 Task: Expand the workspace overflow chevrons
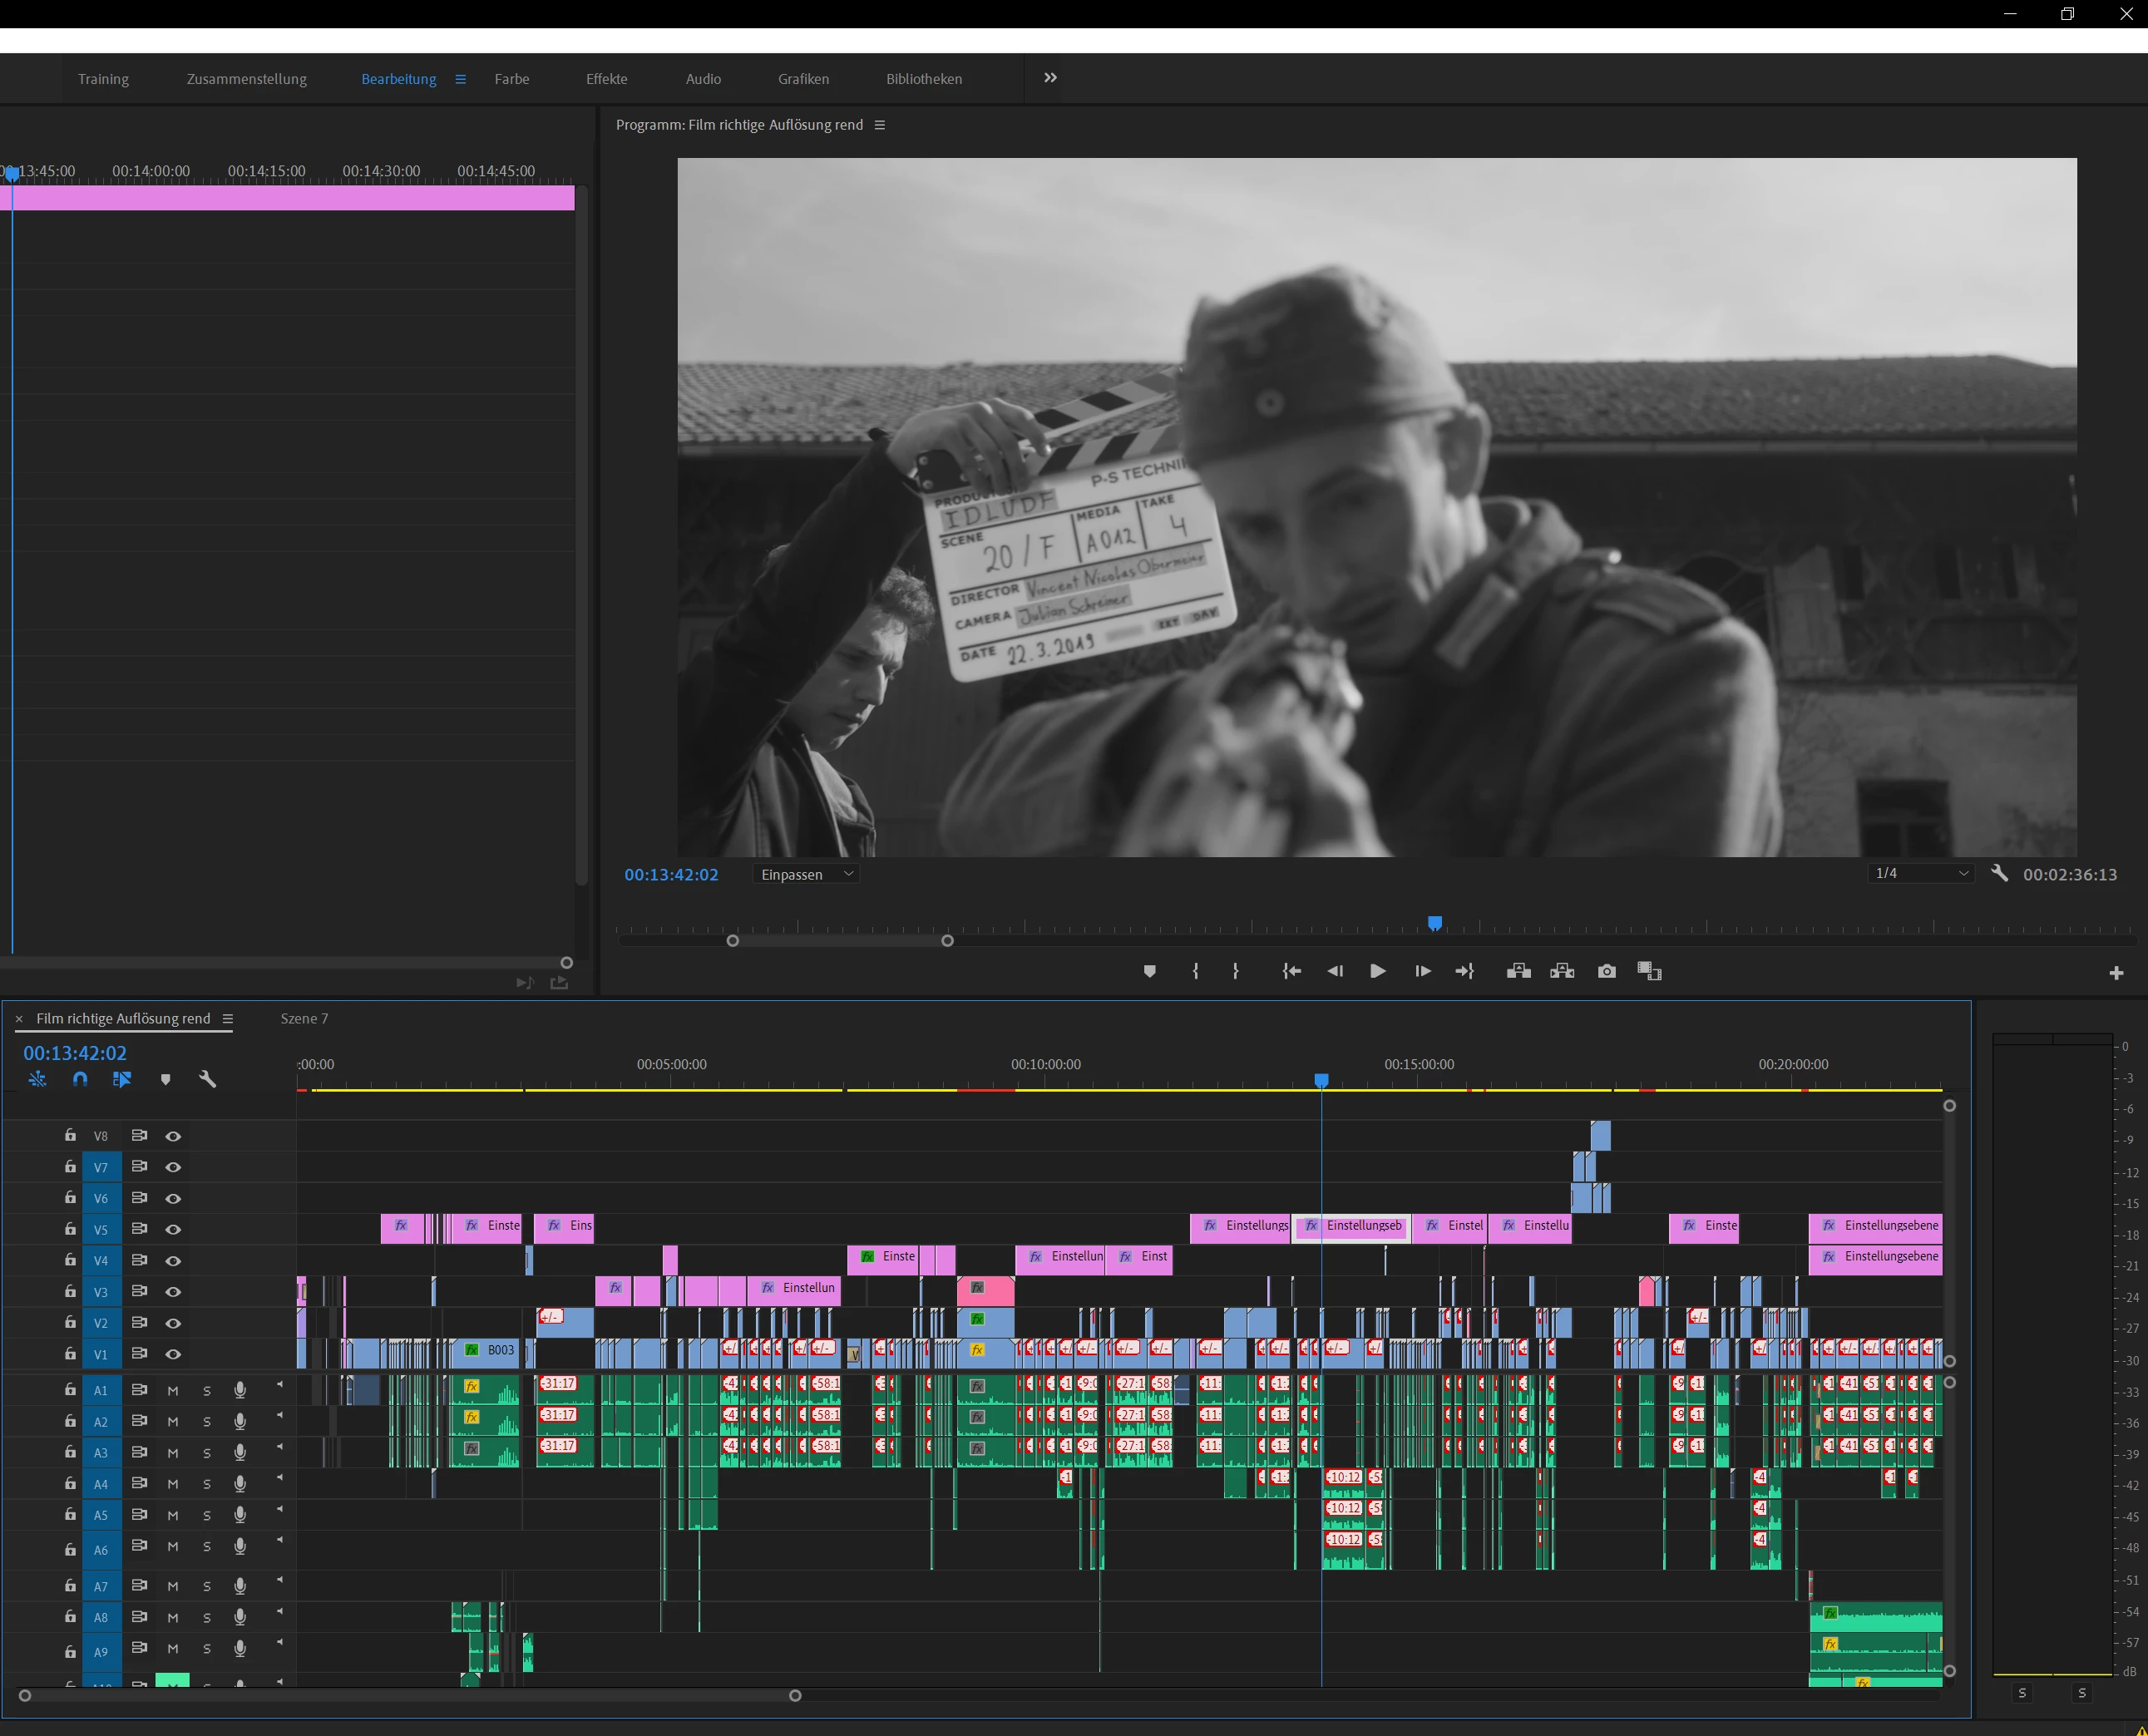1050,78
